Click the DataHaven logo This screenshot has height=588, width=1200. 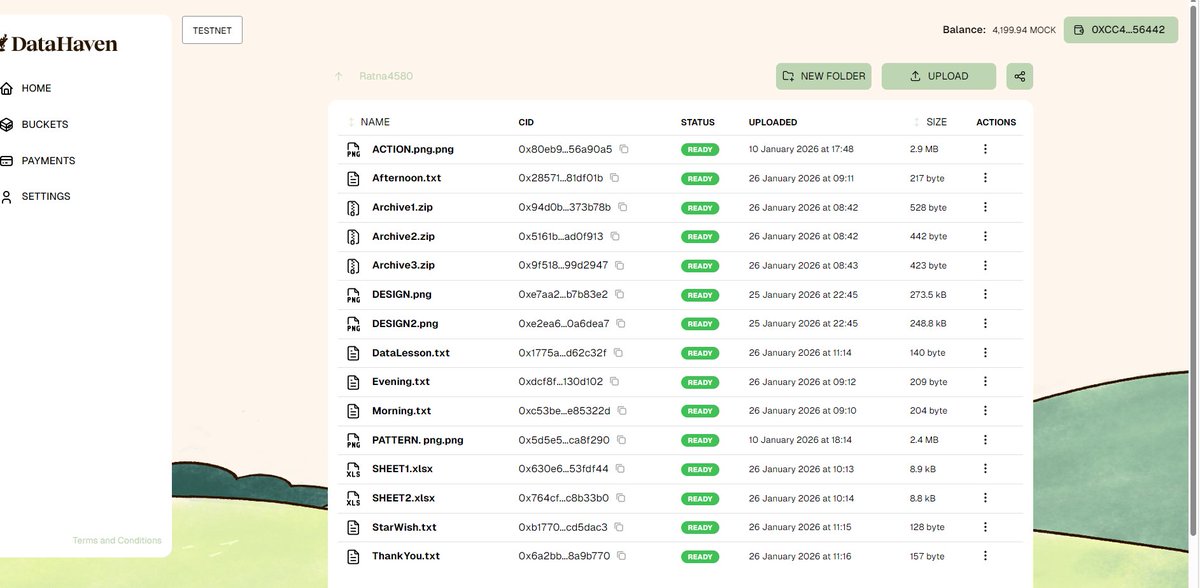pyautogui.click(x=59, y=44)
